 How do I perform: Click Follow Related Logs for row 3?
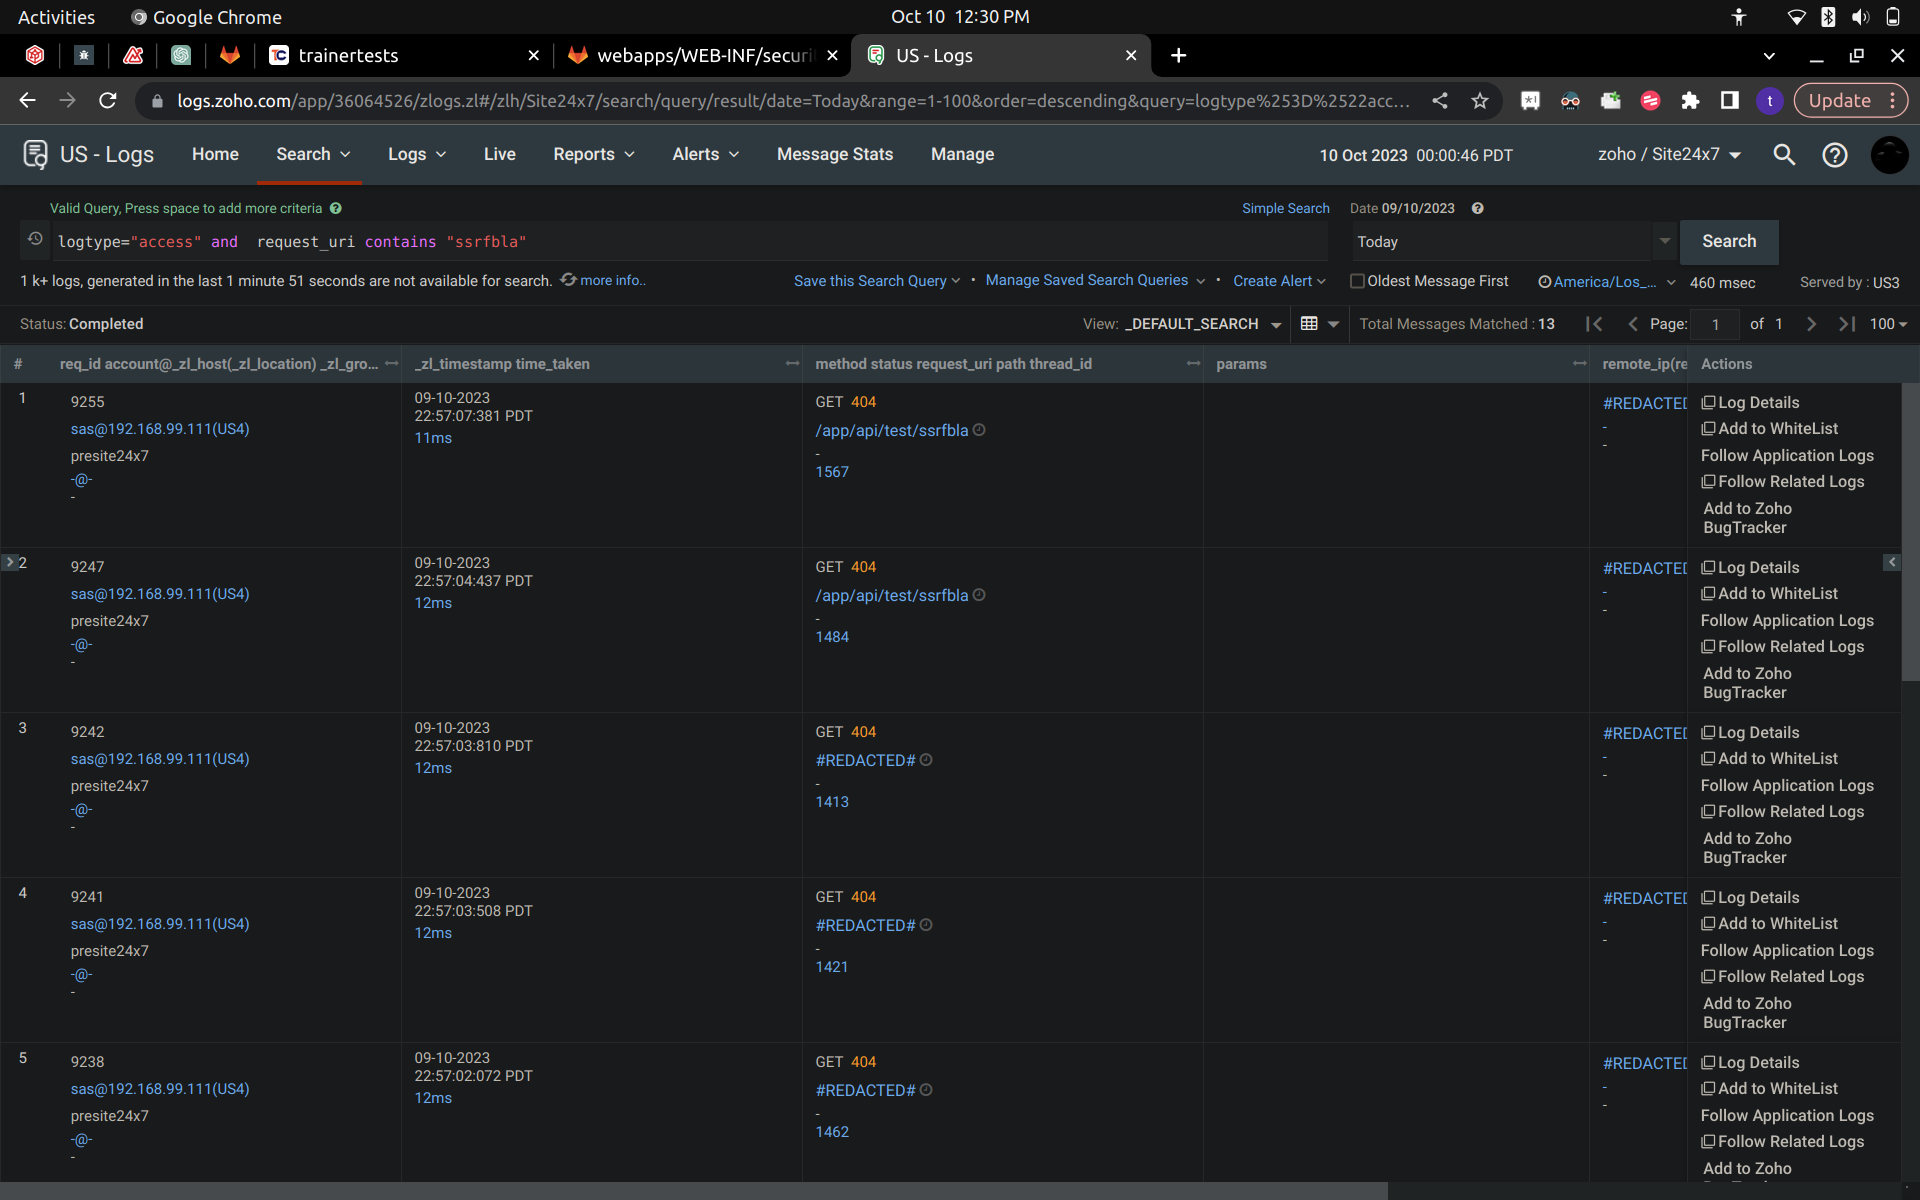(x=1782, y=811)
